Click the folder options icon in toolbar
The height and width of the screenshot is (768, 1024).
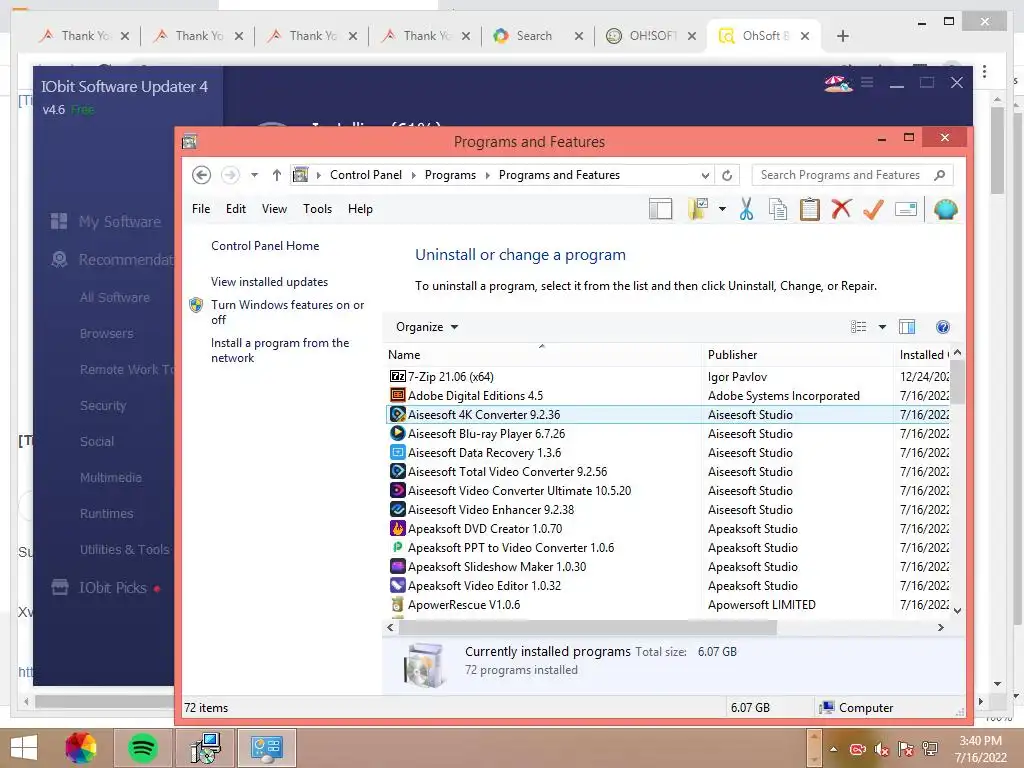(x=698, y=209)
